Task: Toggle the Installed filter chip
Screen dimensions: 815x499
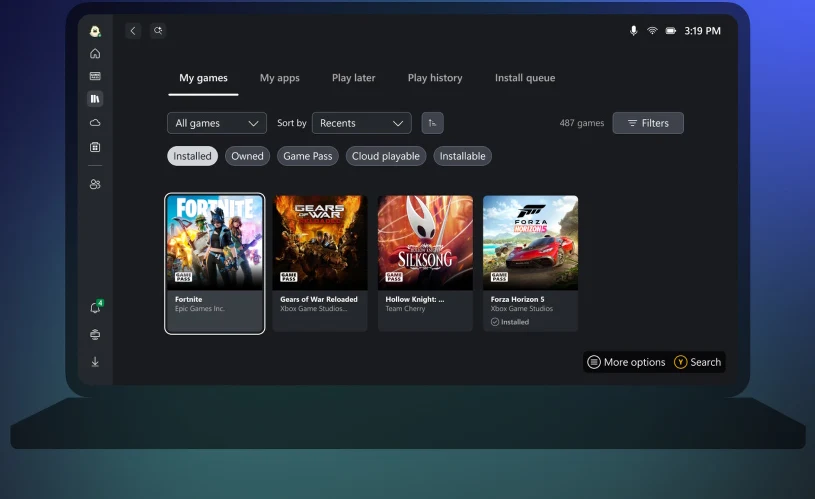Action: [192, 156]
